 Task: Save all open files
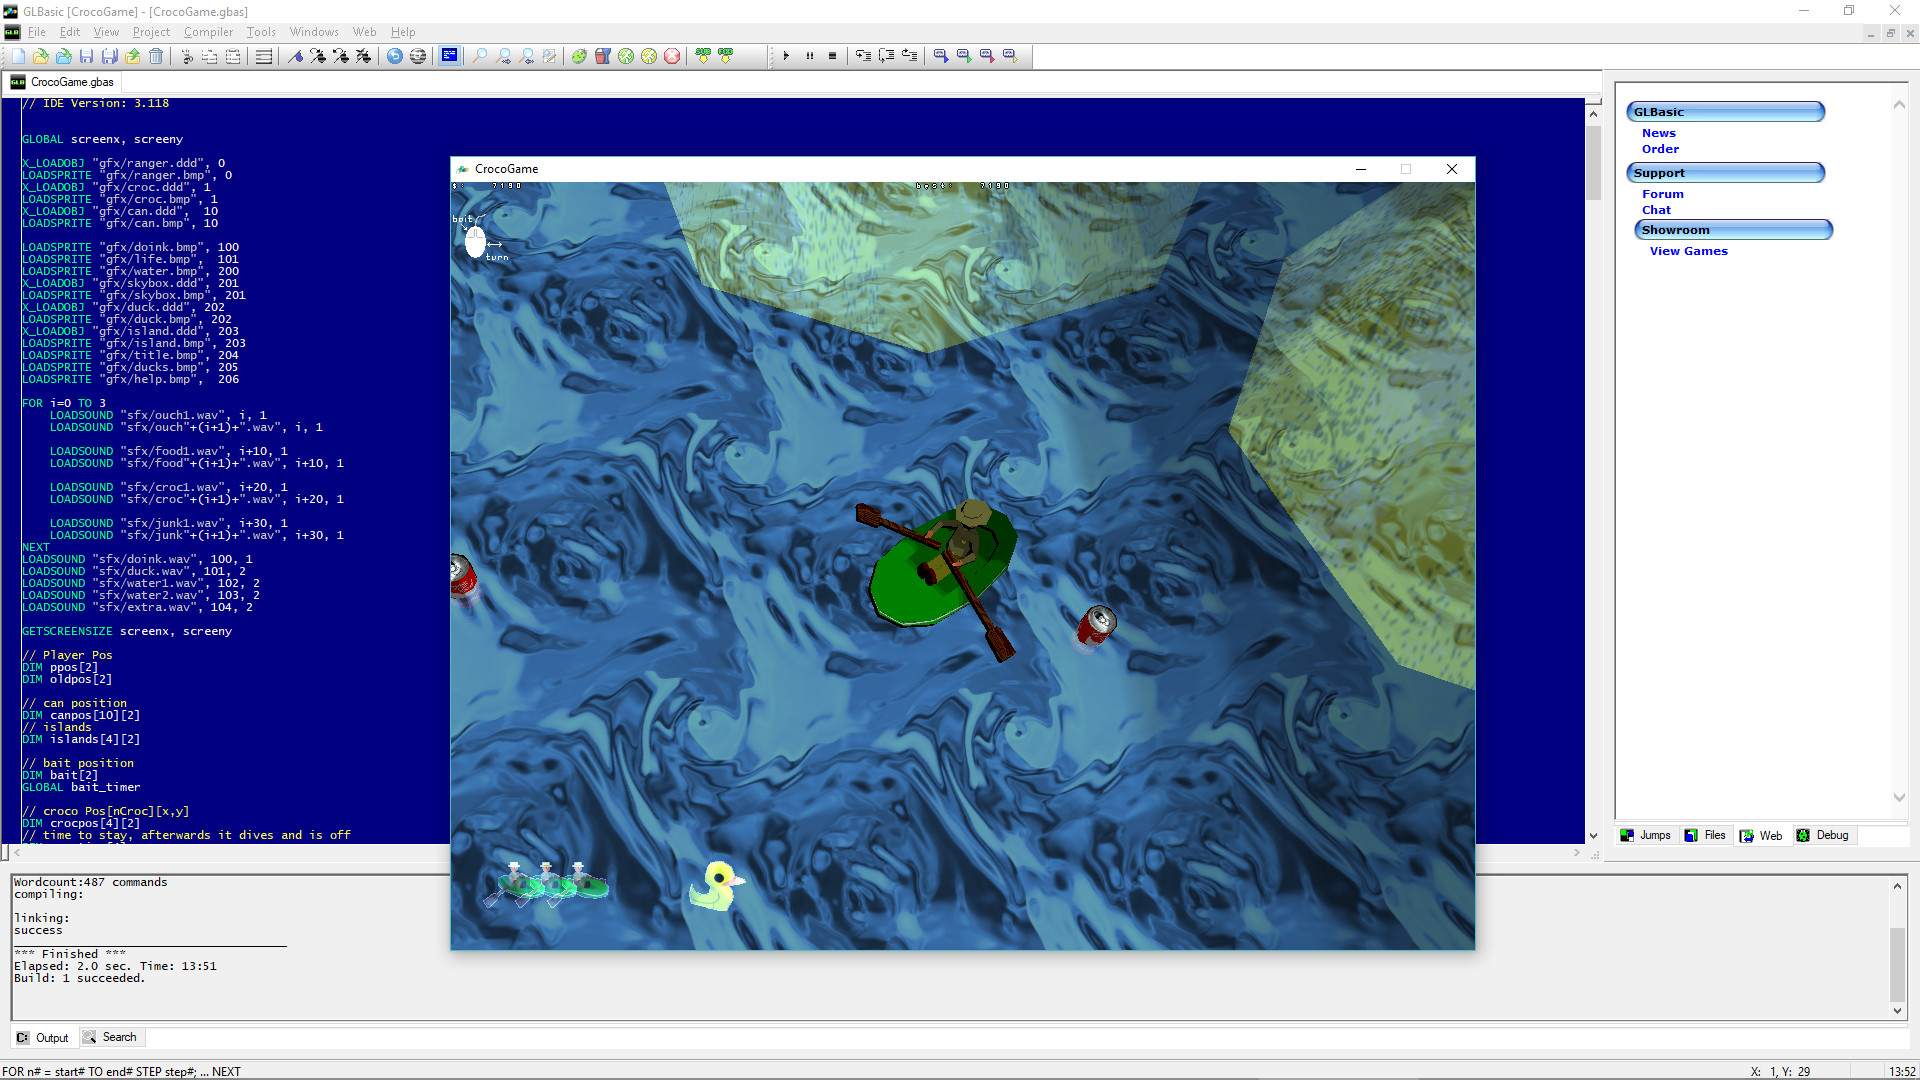click(x=110, y=56)
